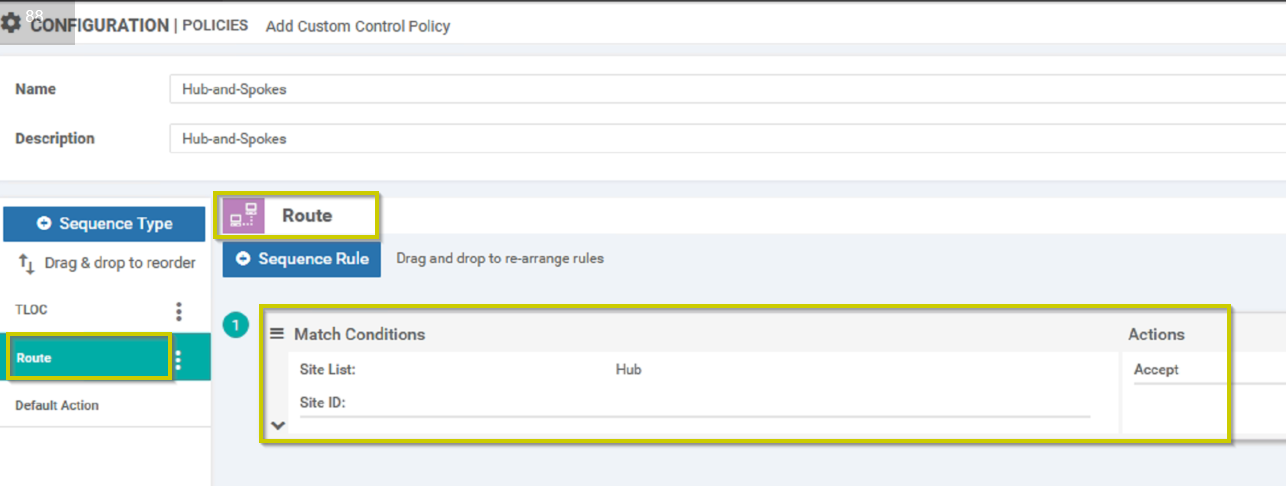Click the CONFIGURATION heading text
The width and height of the screenshot is (1286, 486).
(99, 26)
